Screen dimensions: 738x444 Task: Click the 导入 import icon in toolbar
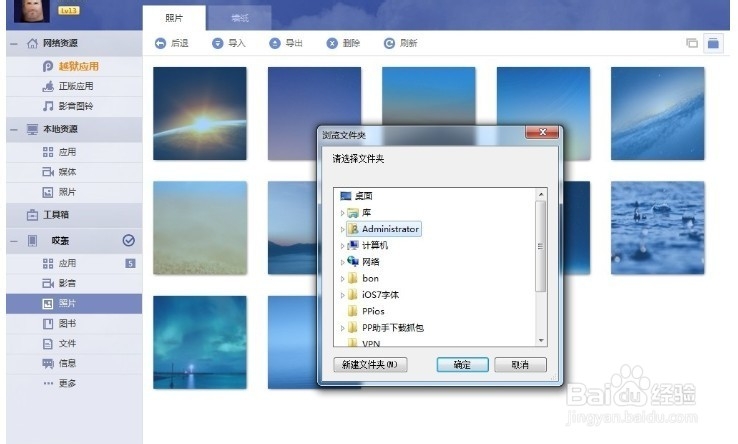217,43
